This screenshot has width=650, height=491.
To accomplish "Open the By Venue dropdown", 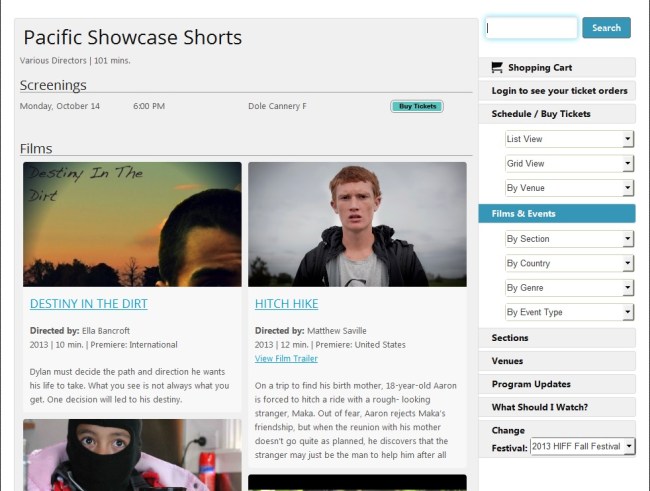I will tap(570, 188).
